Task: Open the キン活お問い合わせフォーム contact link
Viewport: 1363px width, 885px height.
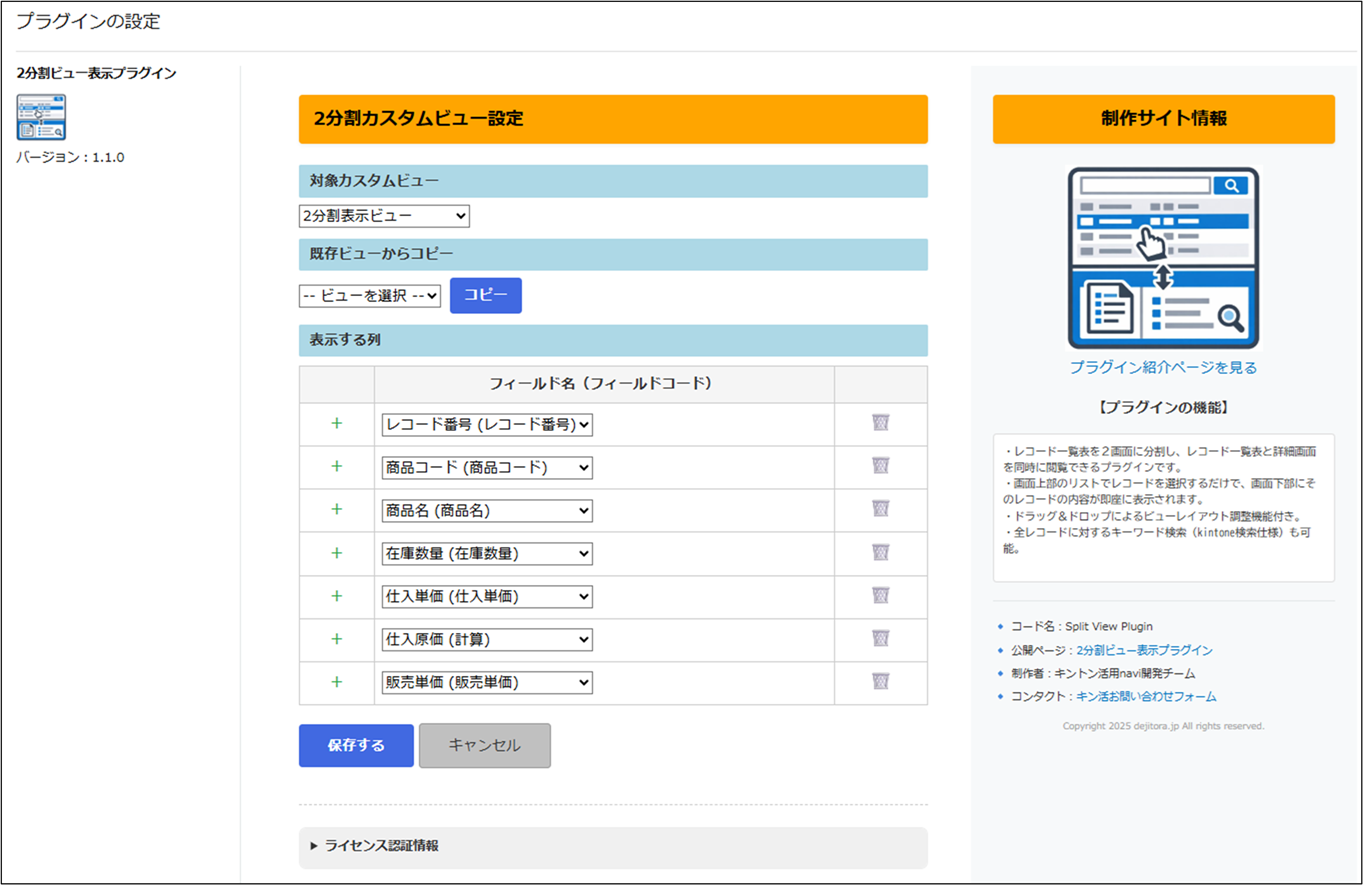Action: pos(1146,696)
